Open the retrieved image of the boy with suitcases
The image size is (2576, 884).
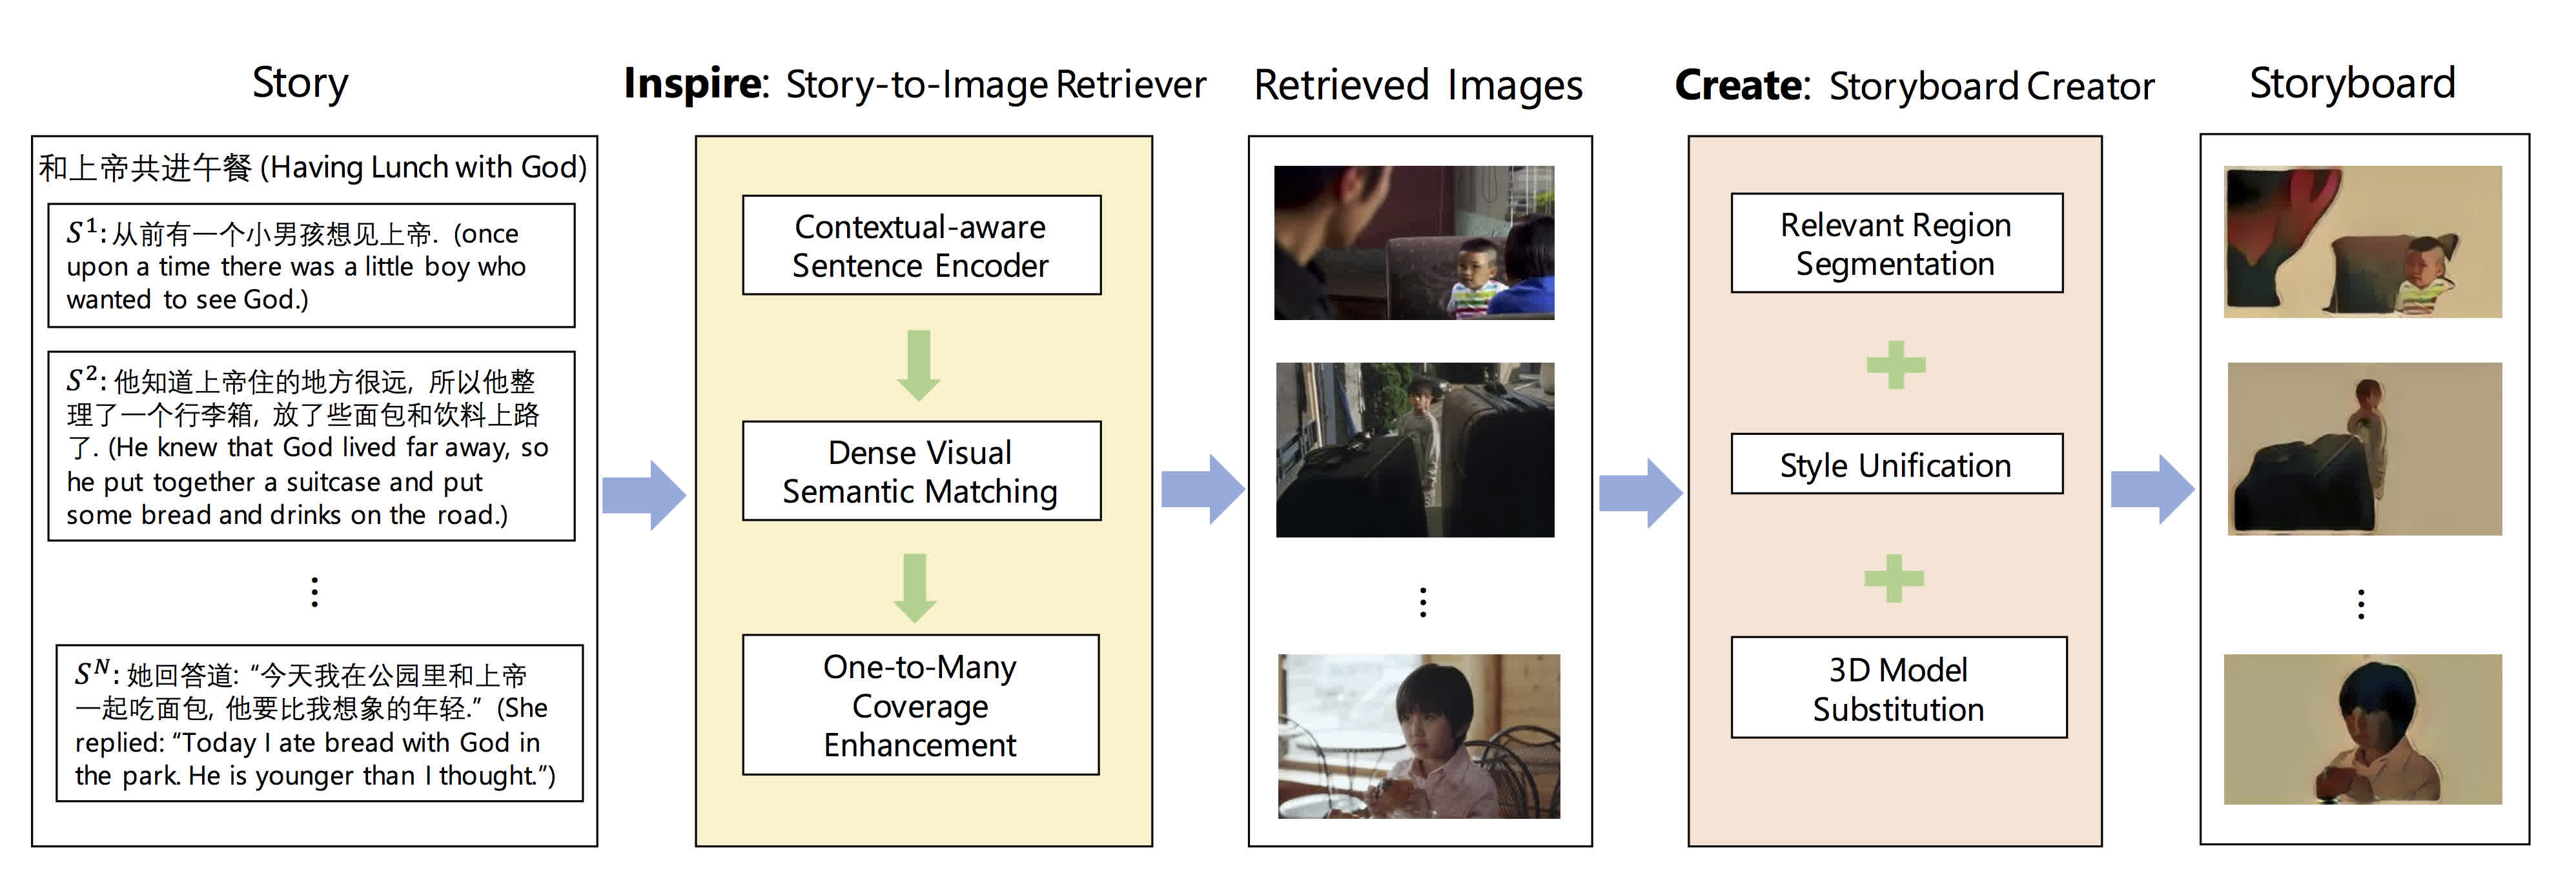(1415, 450)
